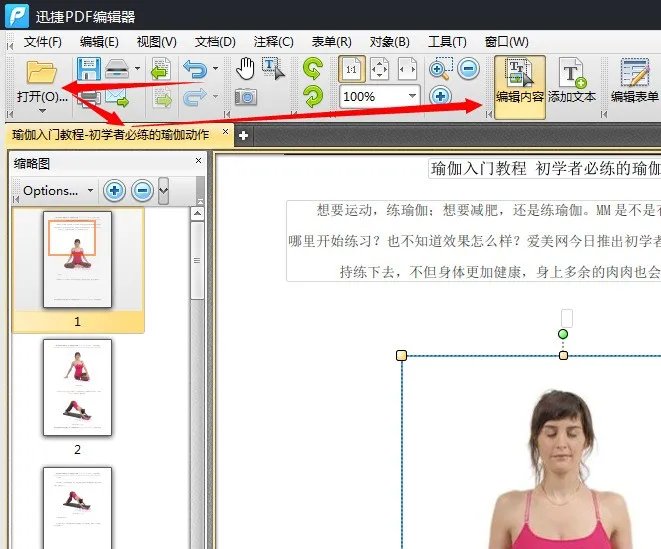661x549 pixels.
Task: Click the page number 2 label under thumbnail
Action: pos(77,449)
